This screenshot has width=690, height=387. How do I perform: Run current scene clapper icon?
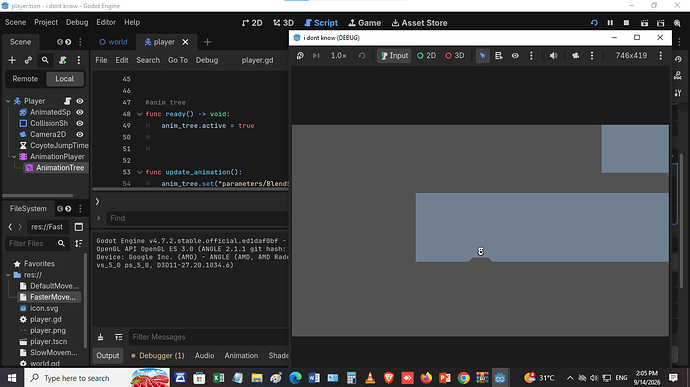pos(644,23)
